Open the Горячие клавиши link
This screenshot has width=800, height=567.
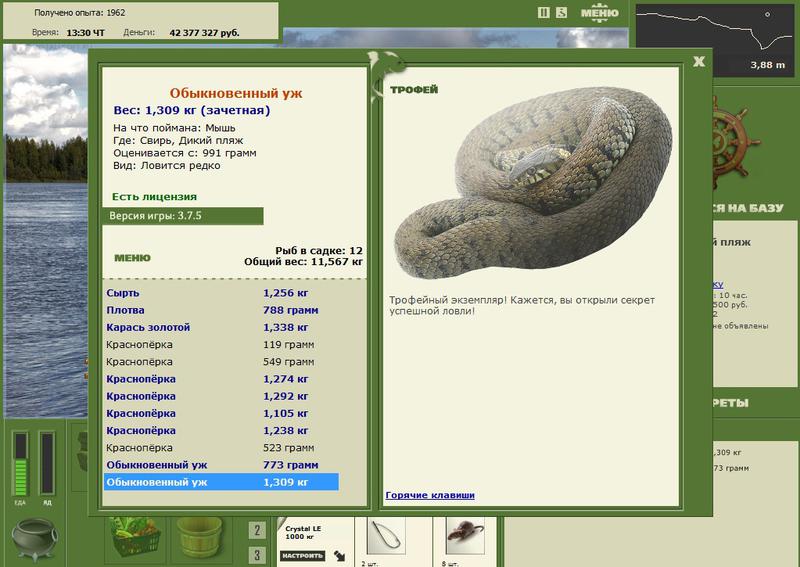tap(430, 495)
